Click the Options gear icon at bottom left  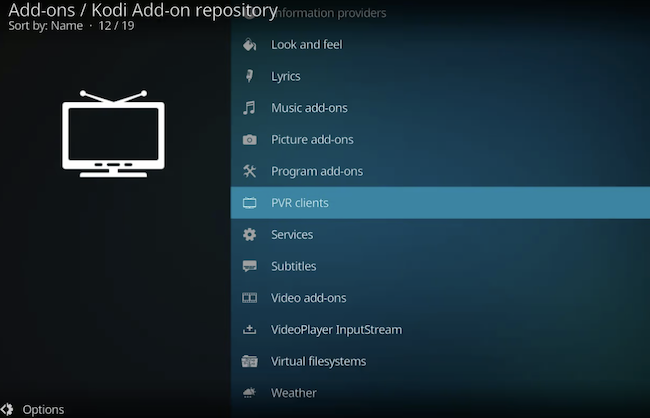[7, 410]
